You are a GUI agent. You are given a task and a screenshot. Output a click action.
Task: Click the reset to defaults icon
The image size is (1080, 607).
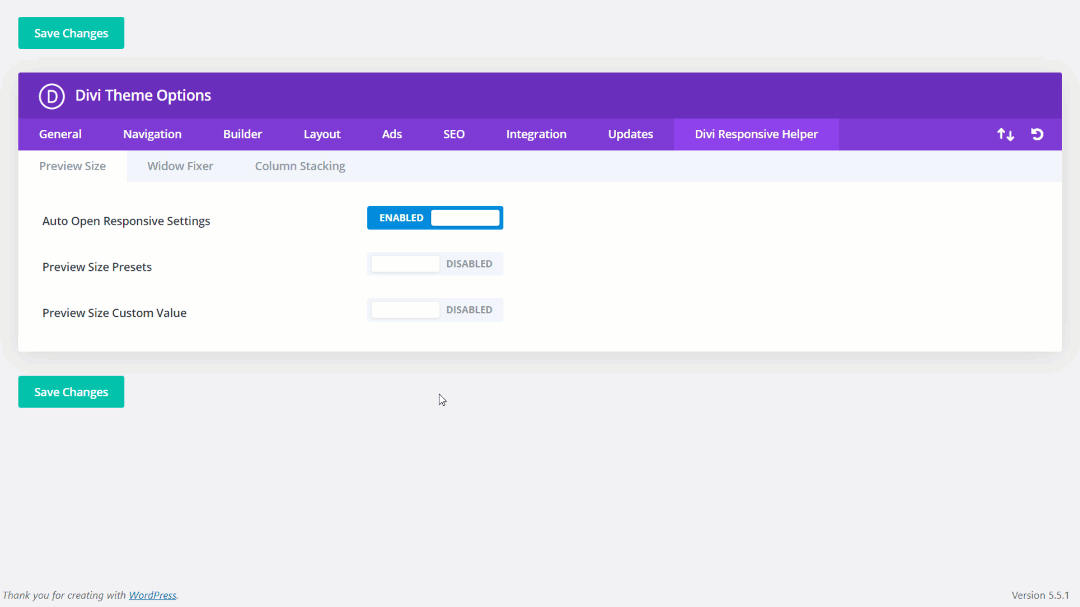[x=1037, y=134]
